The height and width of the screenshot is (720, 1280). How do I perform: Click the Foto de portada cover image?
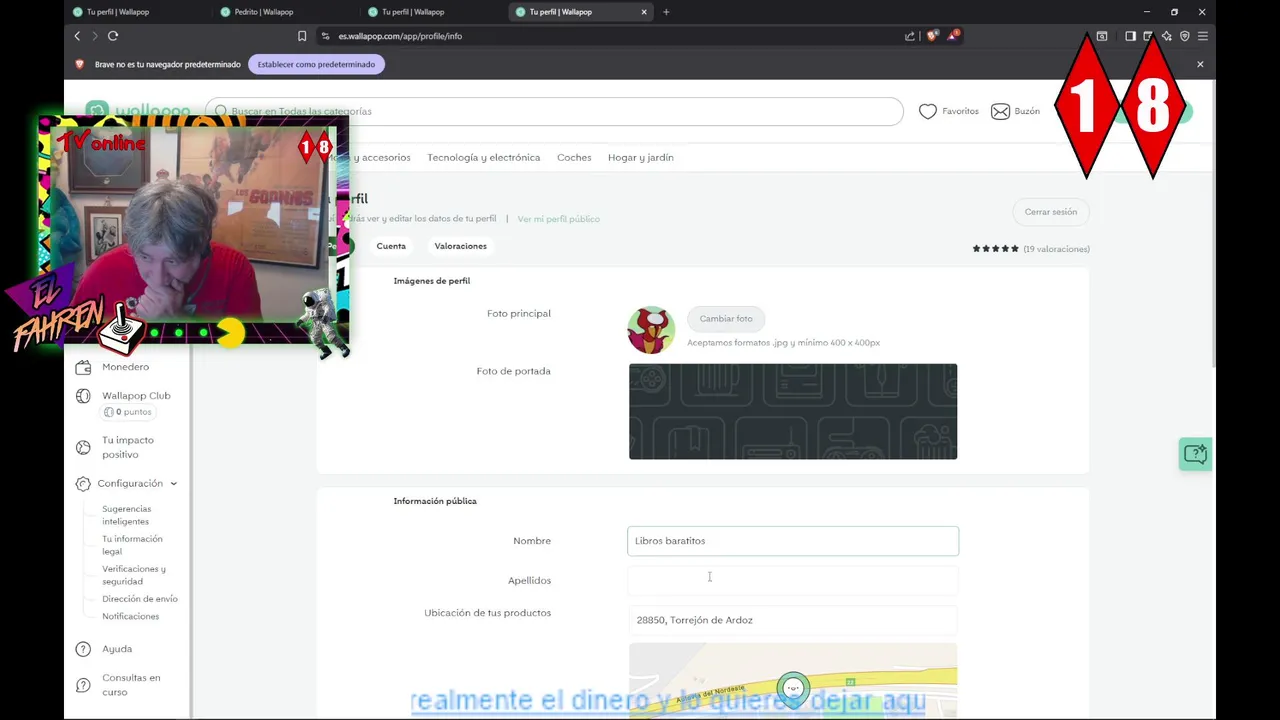click(x=793, y=412)
